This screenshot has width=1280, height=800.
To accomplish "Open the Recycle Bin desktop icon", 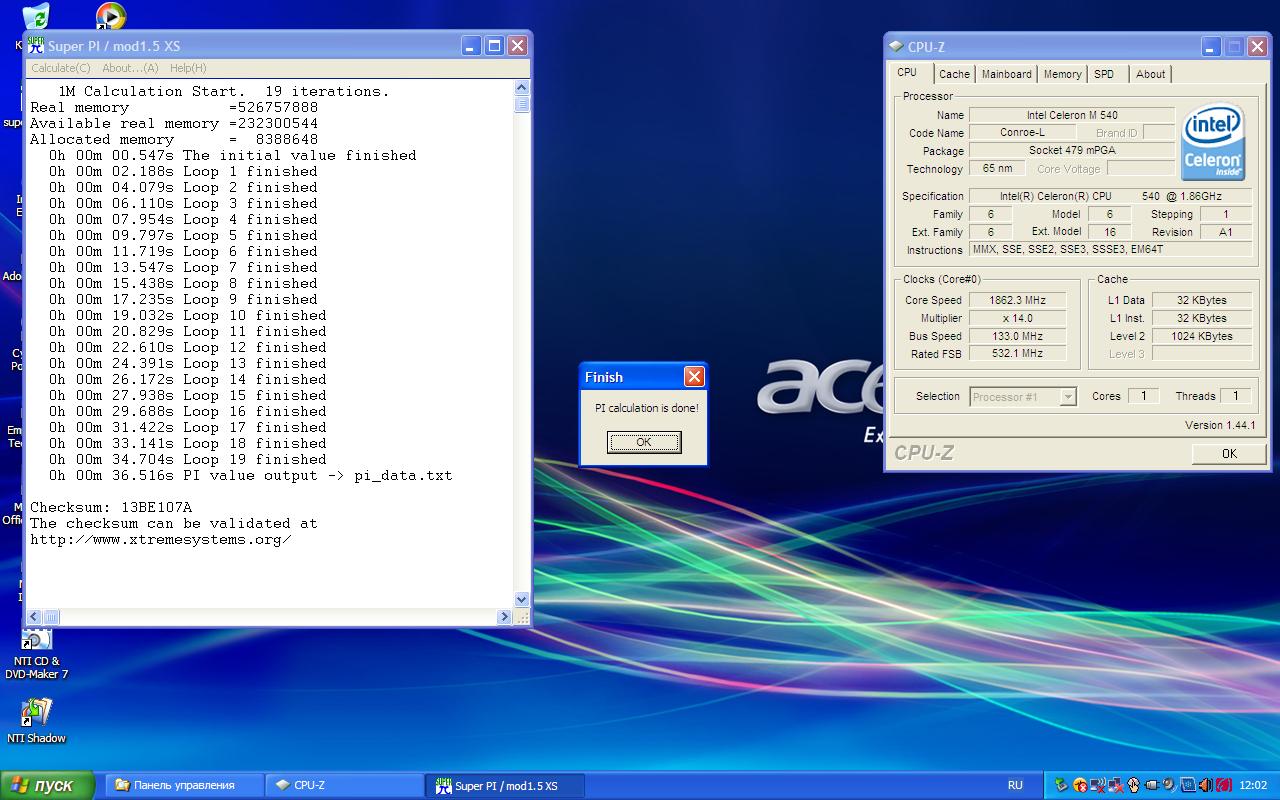I will 35,18.
